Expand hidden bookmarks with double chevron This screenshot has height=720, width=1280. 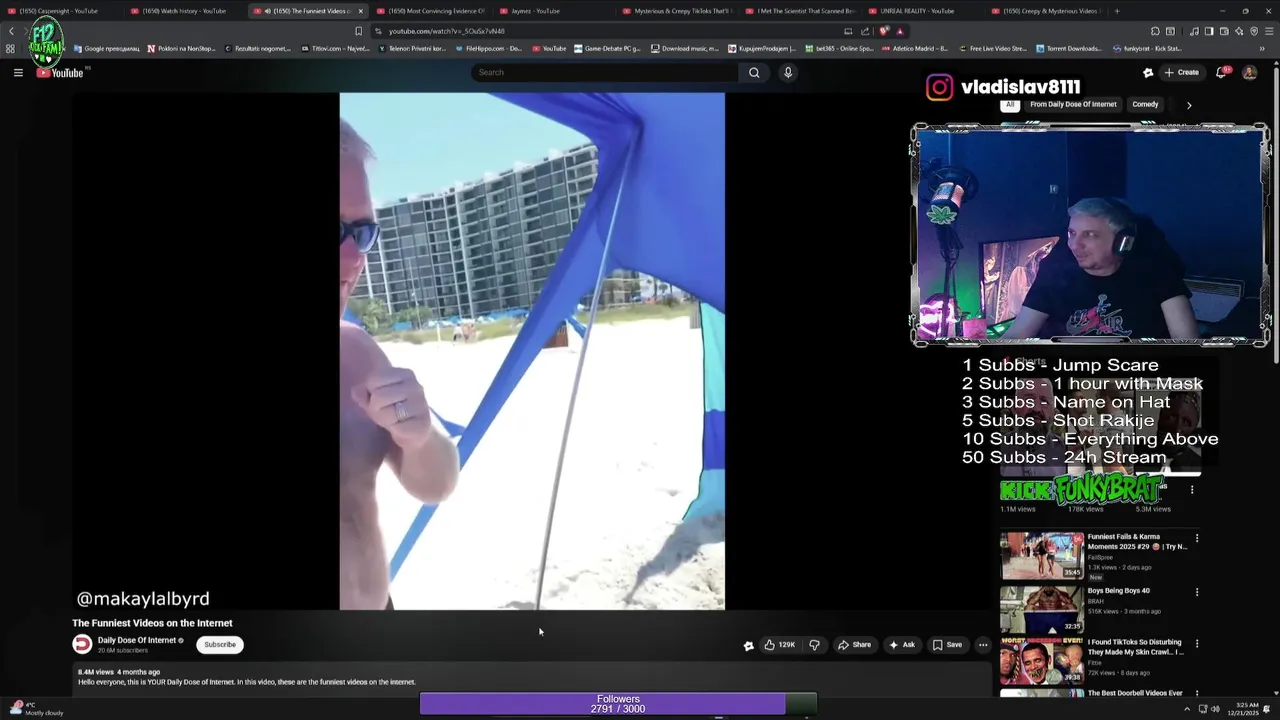click(1260, 48)
